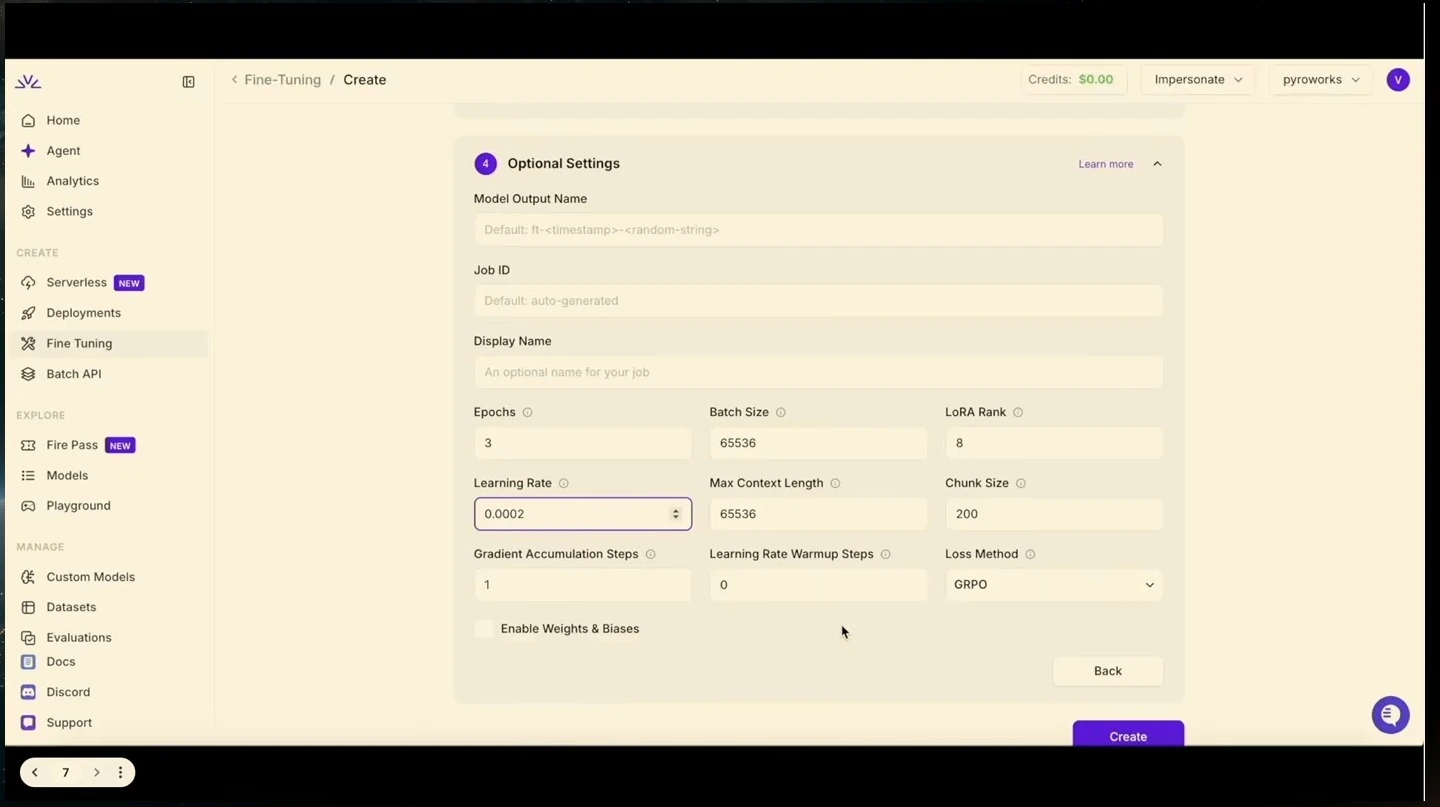The image size is (1440, 807).
Task: Click the info icon beside LoRA Rank
Action: click(x=1018, y=412)
